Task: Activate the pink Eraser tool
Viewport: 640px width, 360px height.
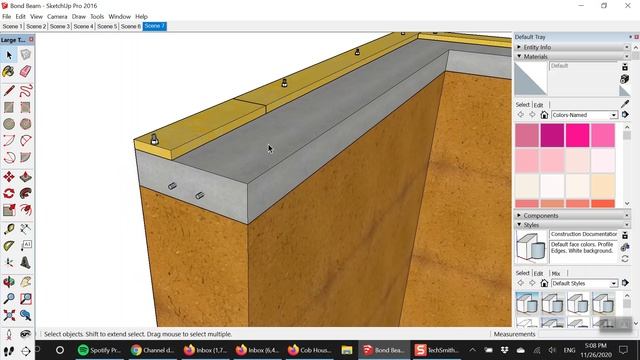Action: click(25, 71)
